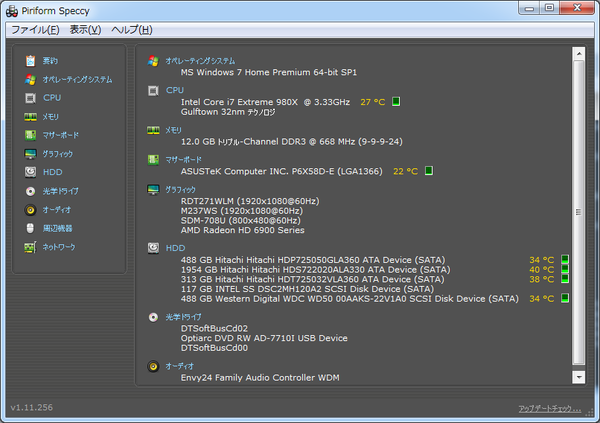Click Windows flag icon in summary panel
Screen dimensions: 600x423
point(153,61)
